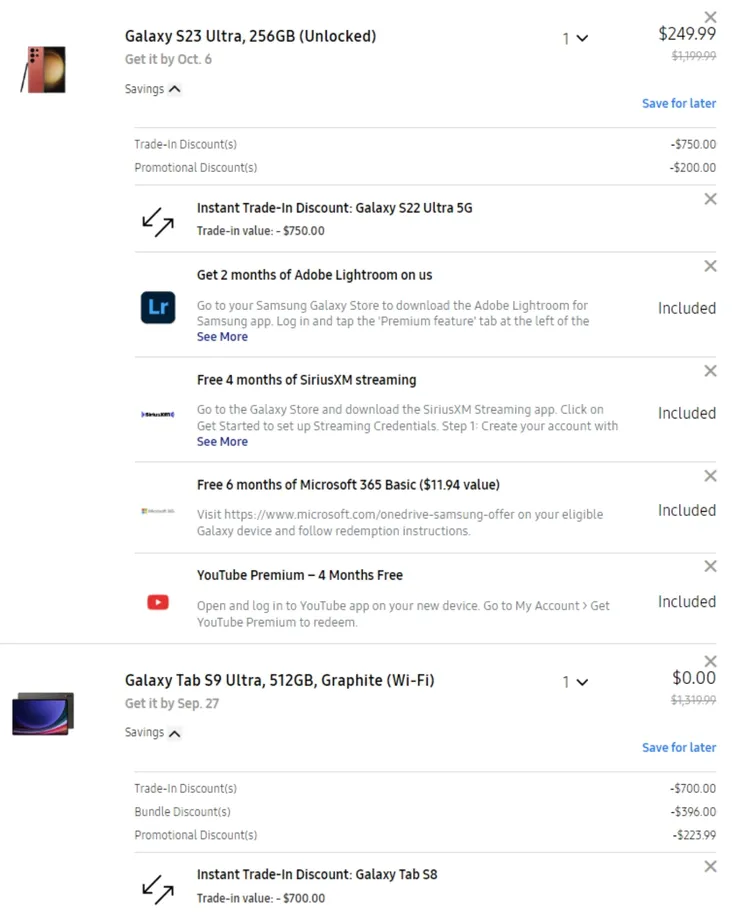Click the $249.99 price of Galaxy S23 Ultra

tap(687, 34)
